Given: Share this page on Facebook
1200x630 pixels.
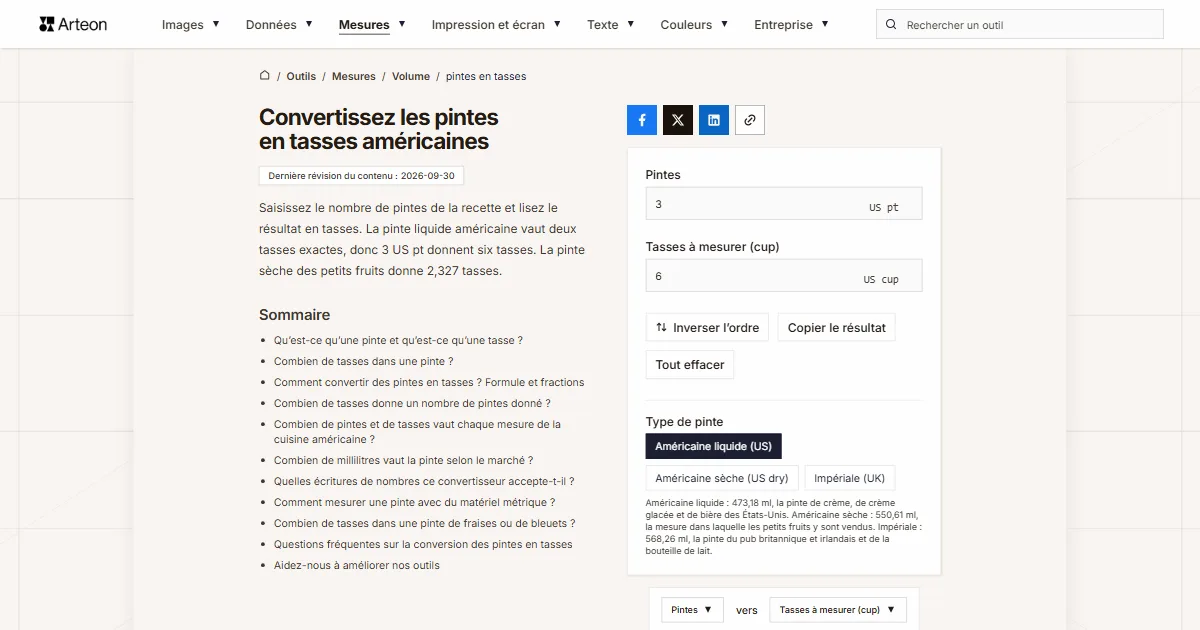Looking at the screenshot, I should point(642,120).
